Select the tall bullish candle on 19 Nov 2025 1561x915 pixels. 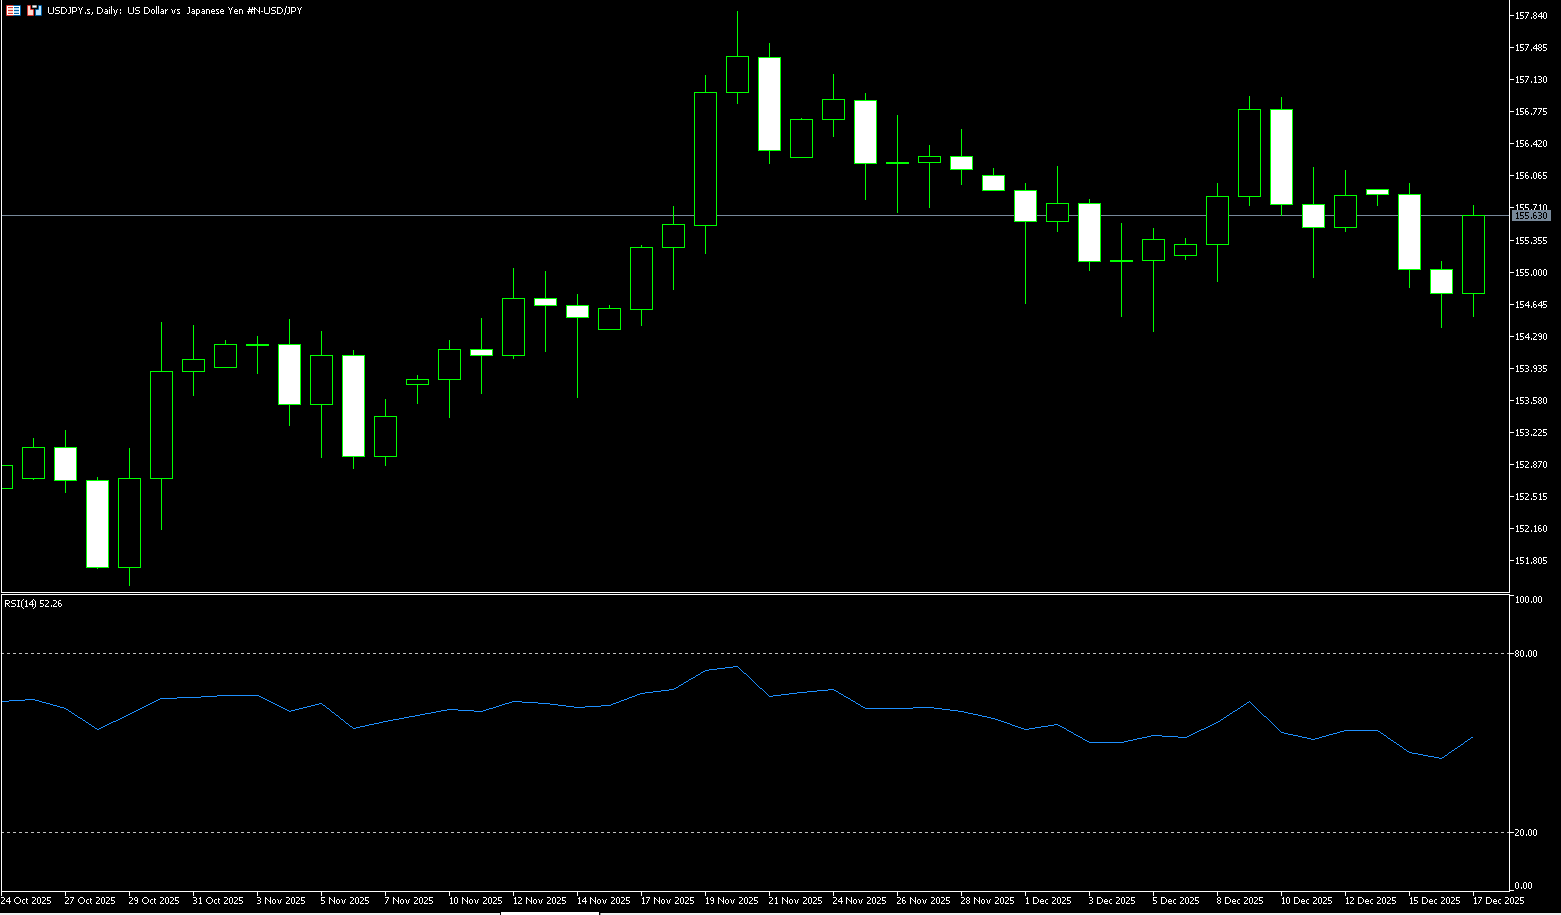tap(705, 158)
